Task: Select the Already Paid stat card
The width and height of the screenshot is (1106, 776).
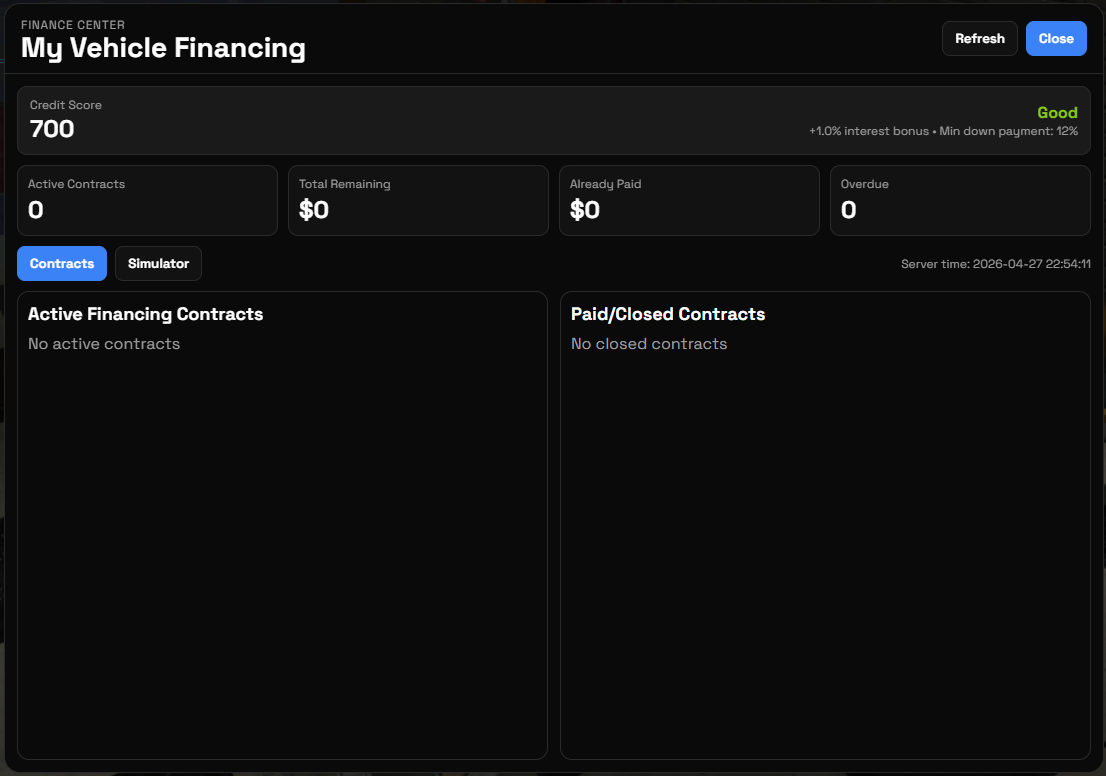Action: point(689,200)
